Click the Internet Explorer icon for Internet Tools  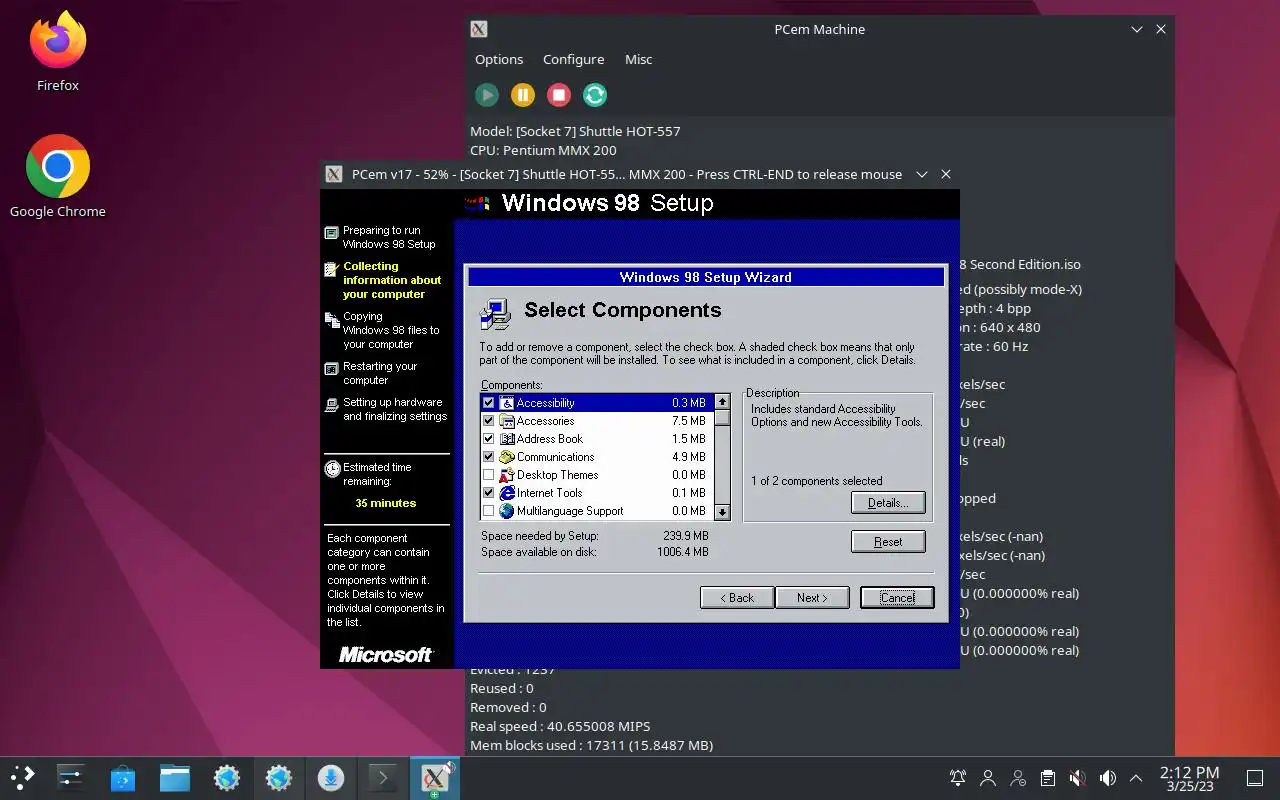[x=506, y=493]
